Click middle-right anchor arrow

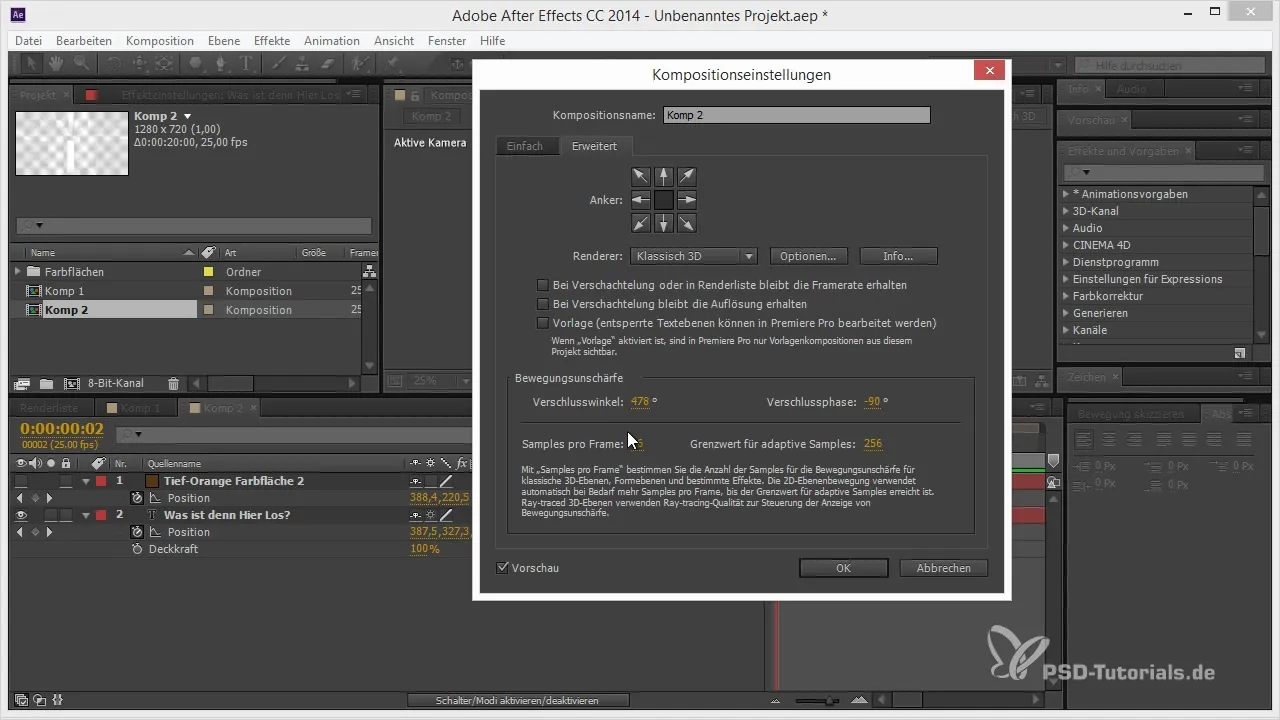[x=687, y=200]
